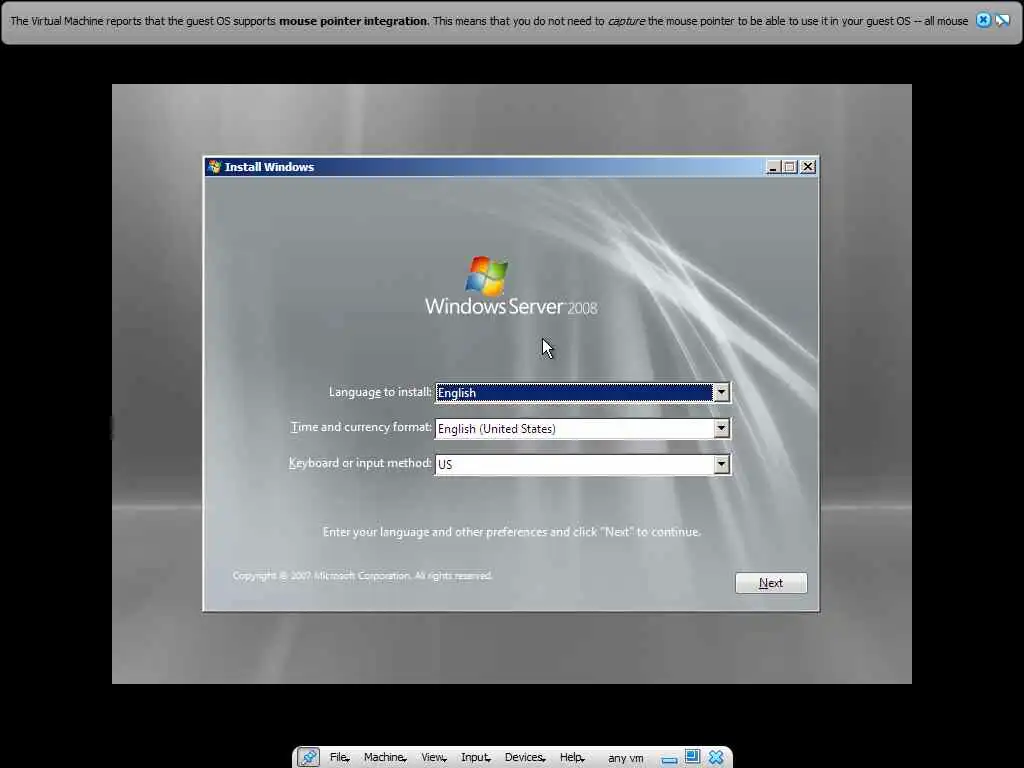Click the Install Windows title bar icon
The height and width of the screenshot is (768, 1024).
214,167
